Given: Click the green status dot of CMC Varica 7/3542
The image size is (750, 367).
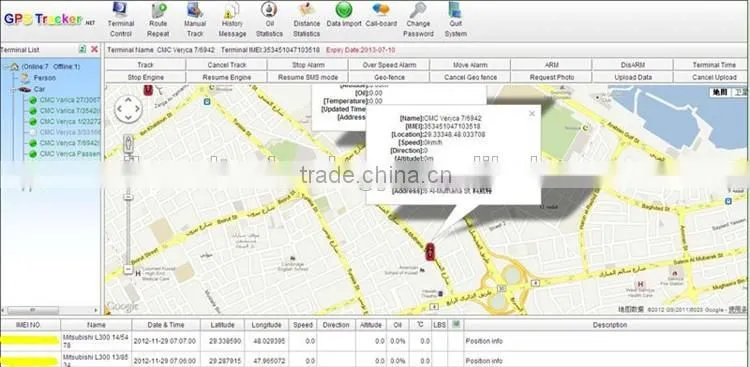Looking at the screenshot, I should pyautogui.click(x=33, y=111).
